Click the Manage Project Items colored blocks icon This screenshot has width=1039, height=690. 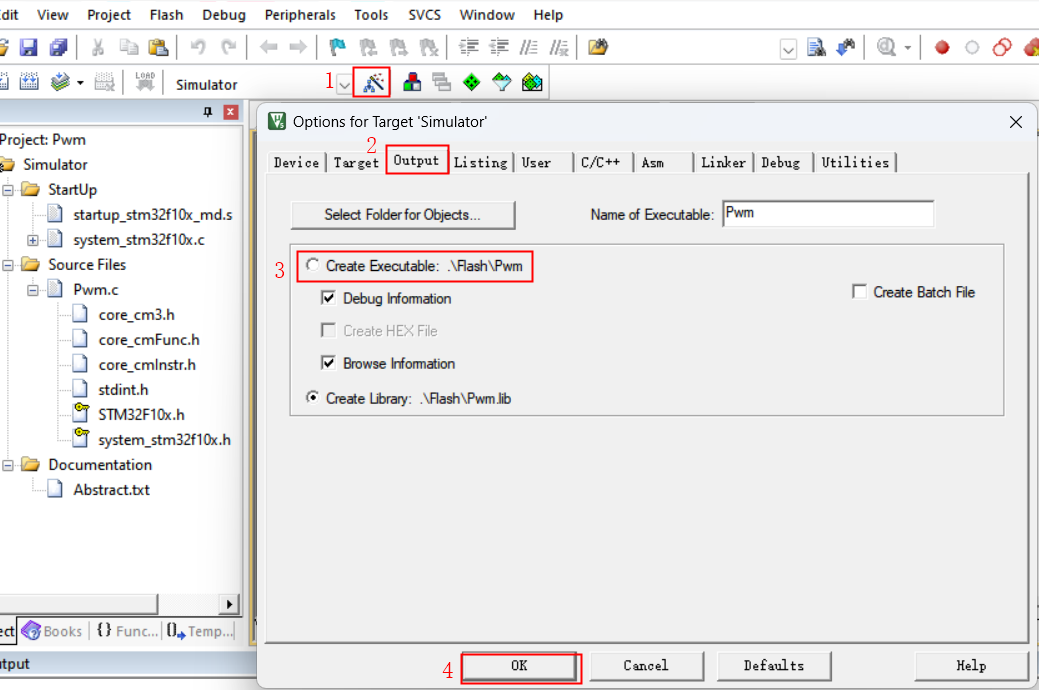coord(411,83)
